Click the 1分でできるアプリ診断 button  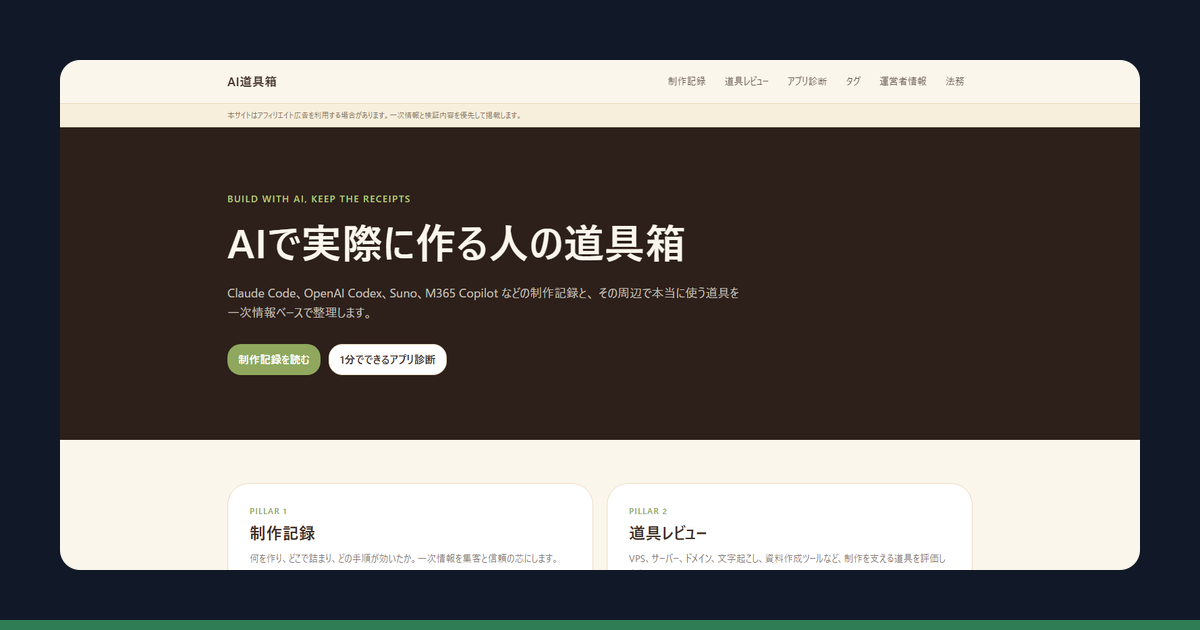[x=387, y=360]
